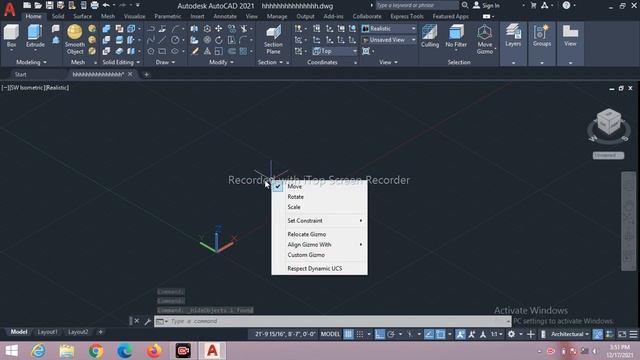640x360 pixels.
Task: Click the search magnifier icon
Action: pos(465,5)
